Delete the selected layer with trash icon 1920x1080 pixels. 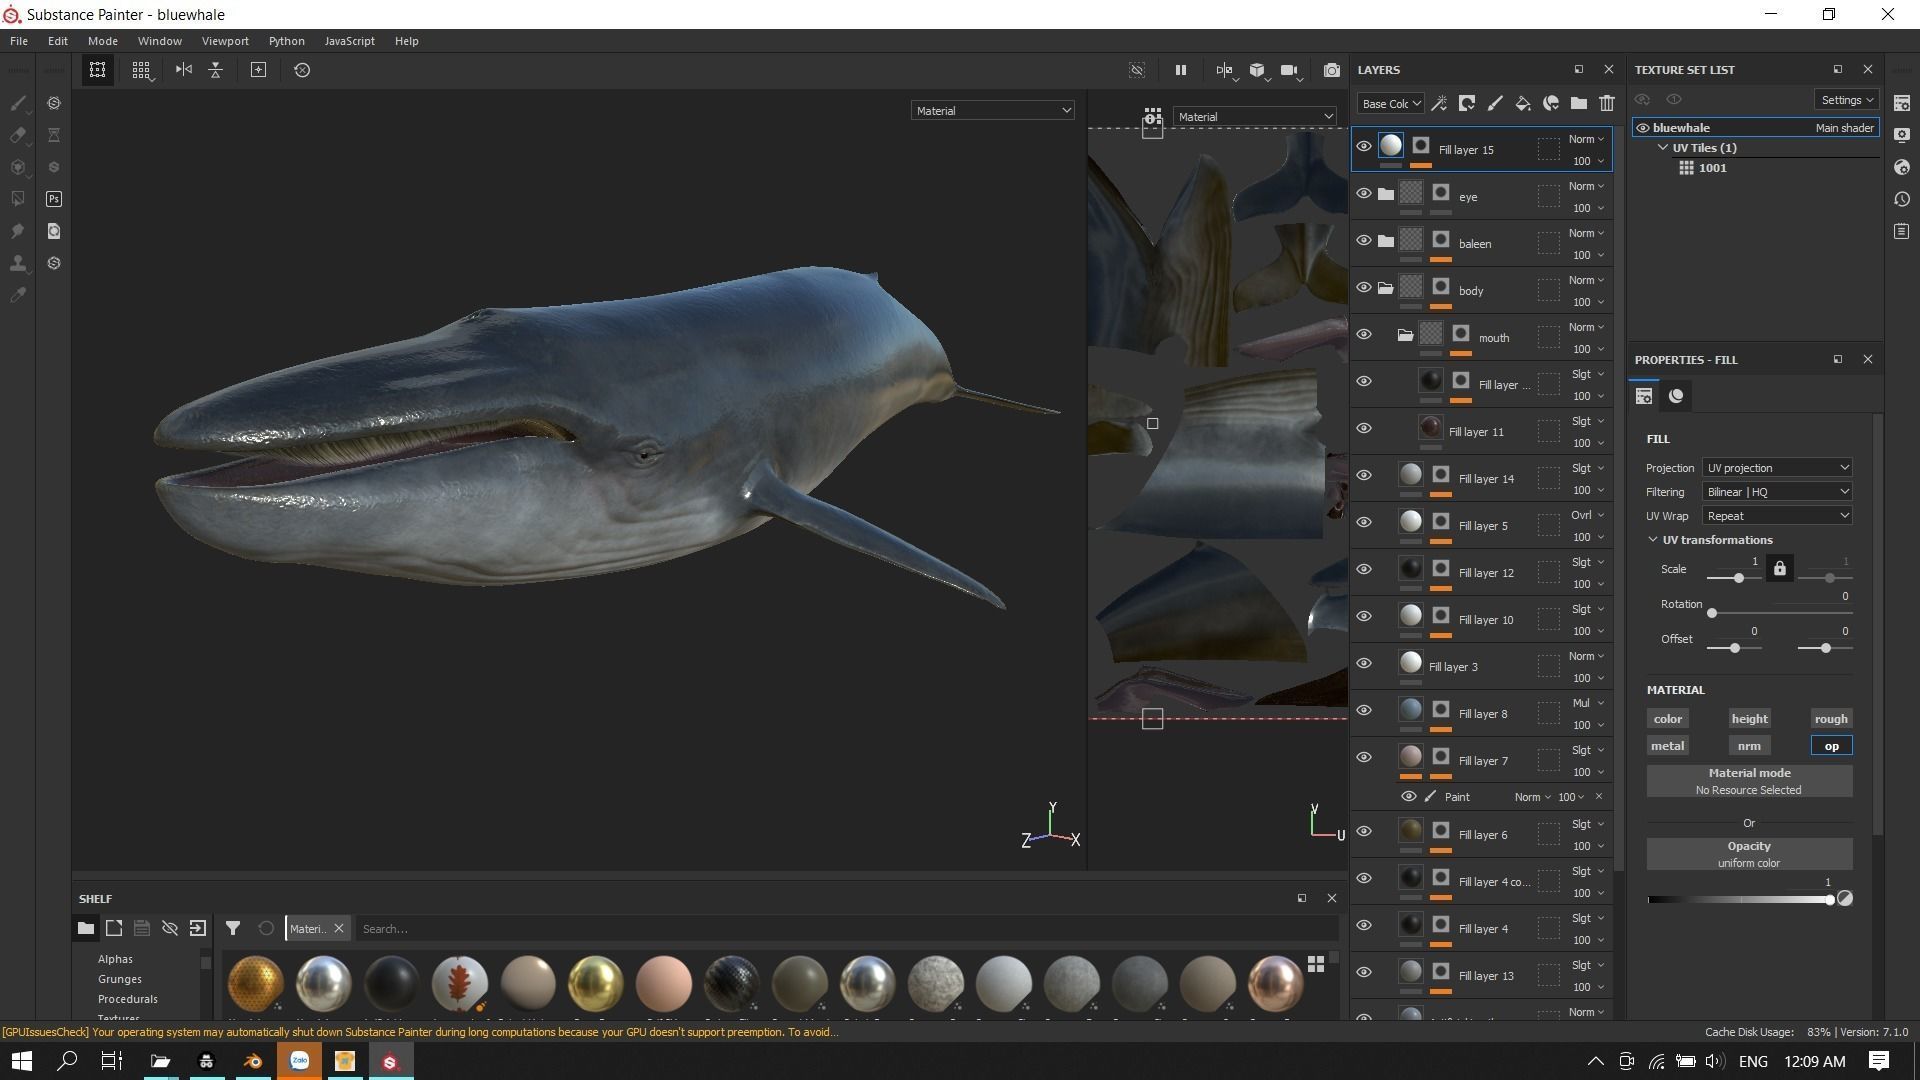tap(1607, 103)
